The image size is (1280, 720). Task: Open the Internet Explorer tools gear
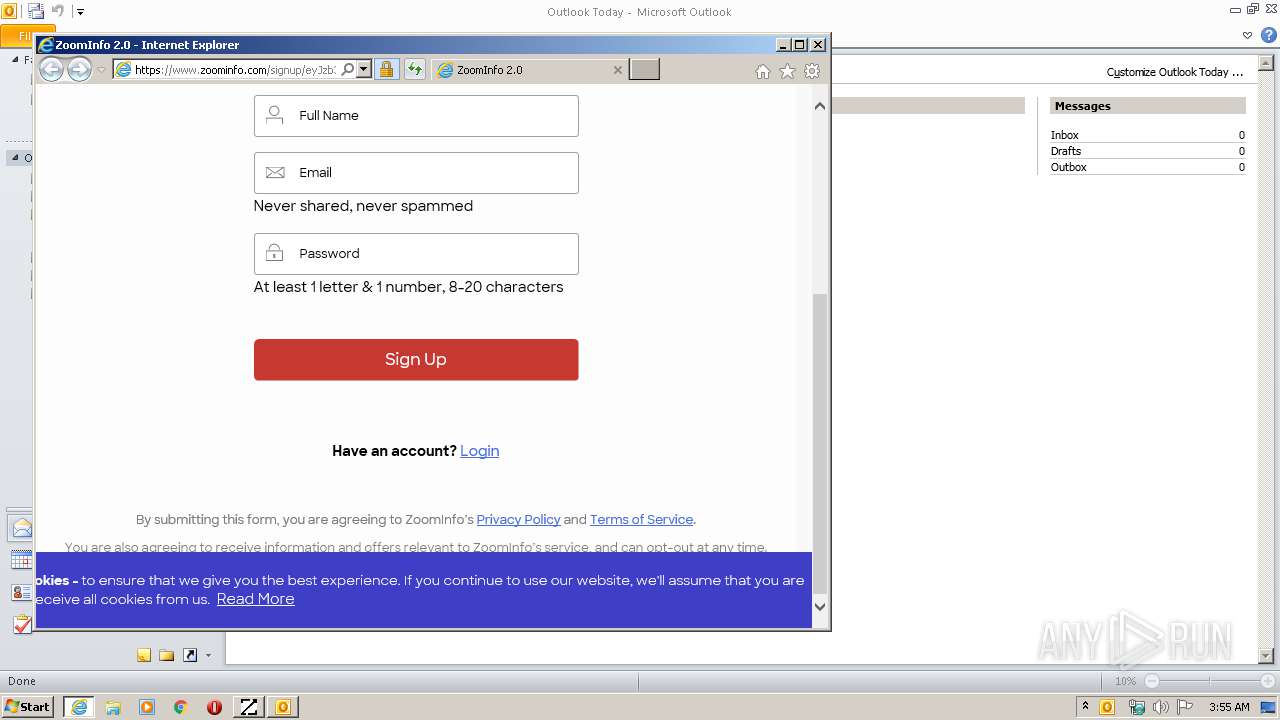point(812,71)
